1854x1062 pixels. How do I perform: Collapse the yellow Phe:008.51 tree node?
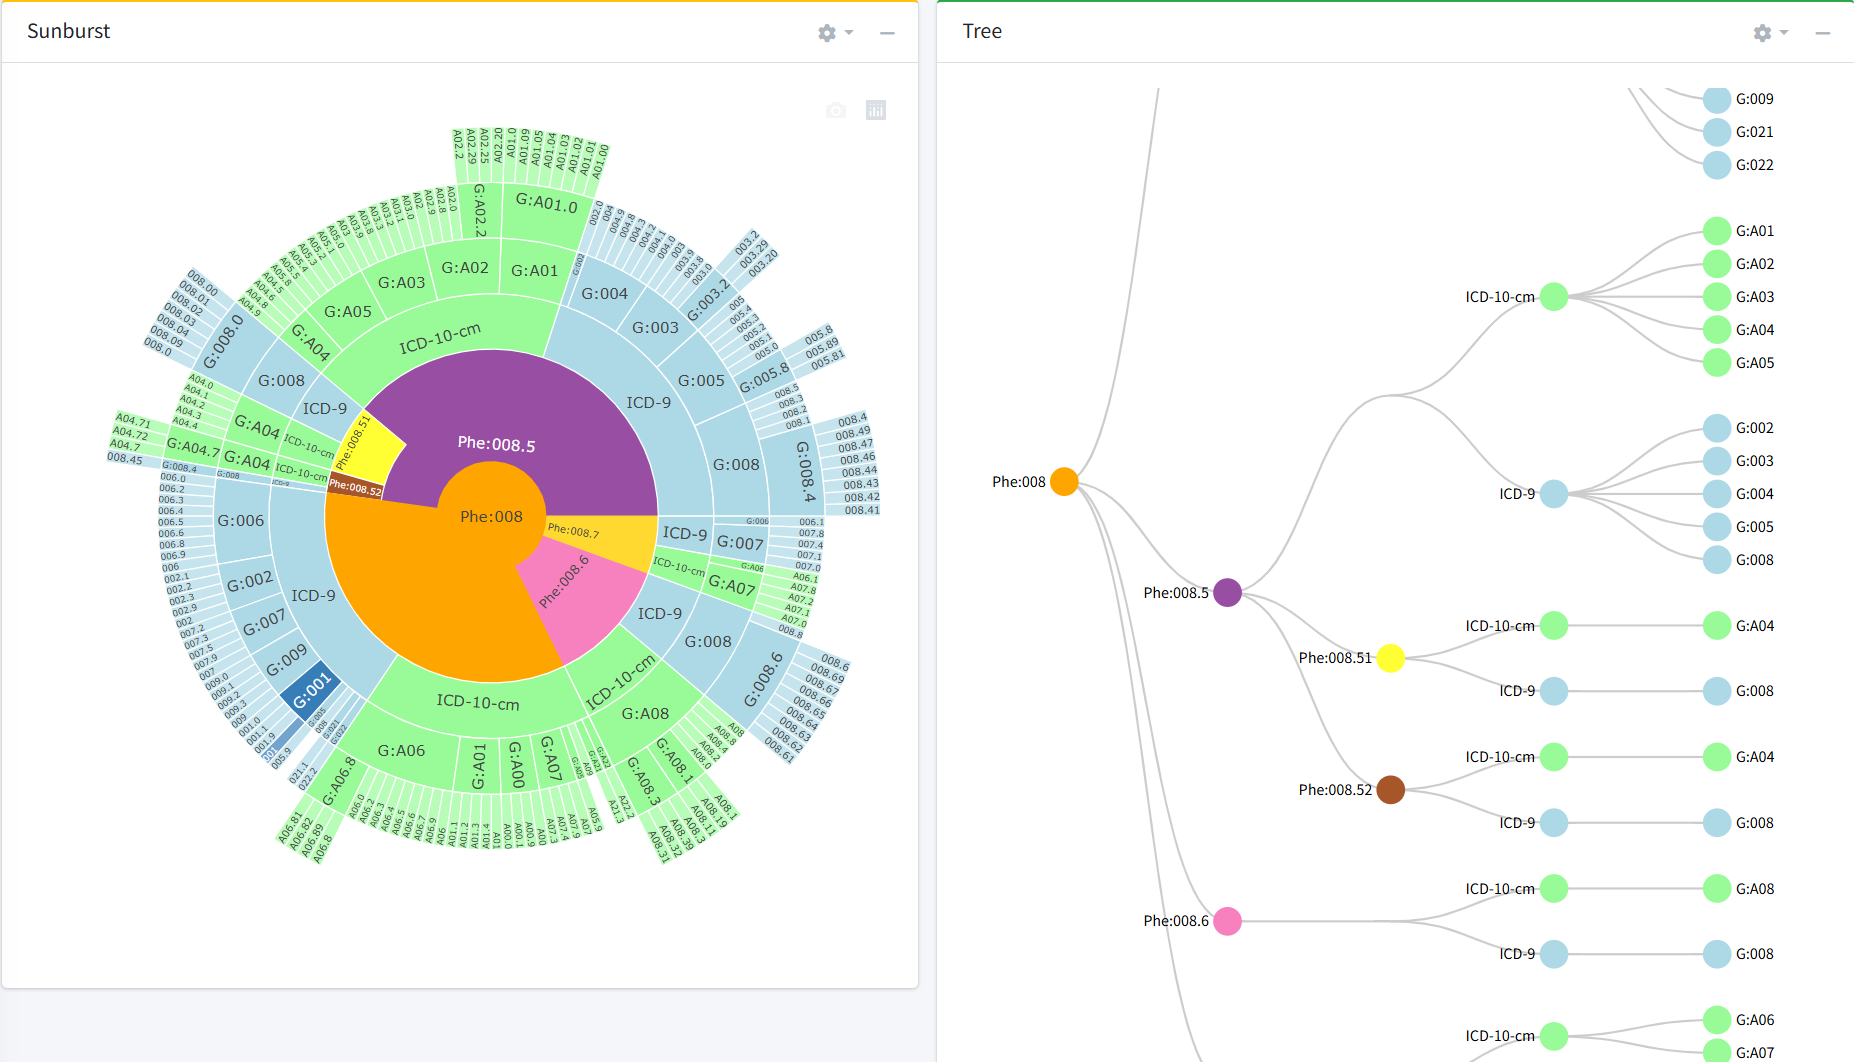pos(1390,658)
